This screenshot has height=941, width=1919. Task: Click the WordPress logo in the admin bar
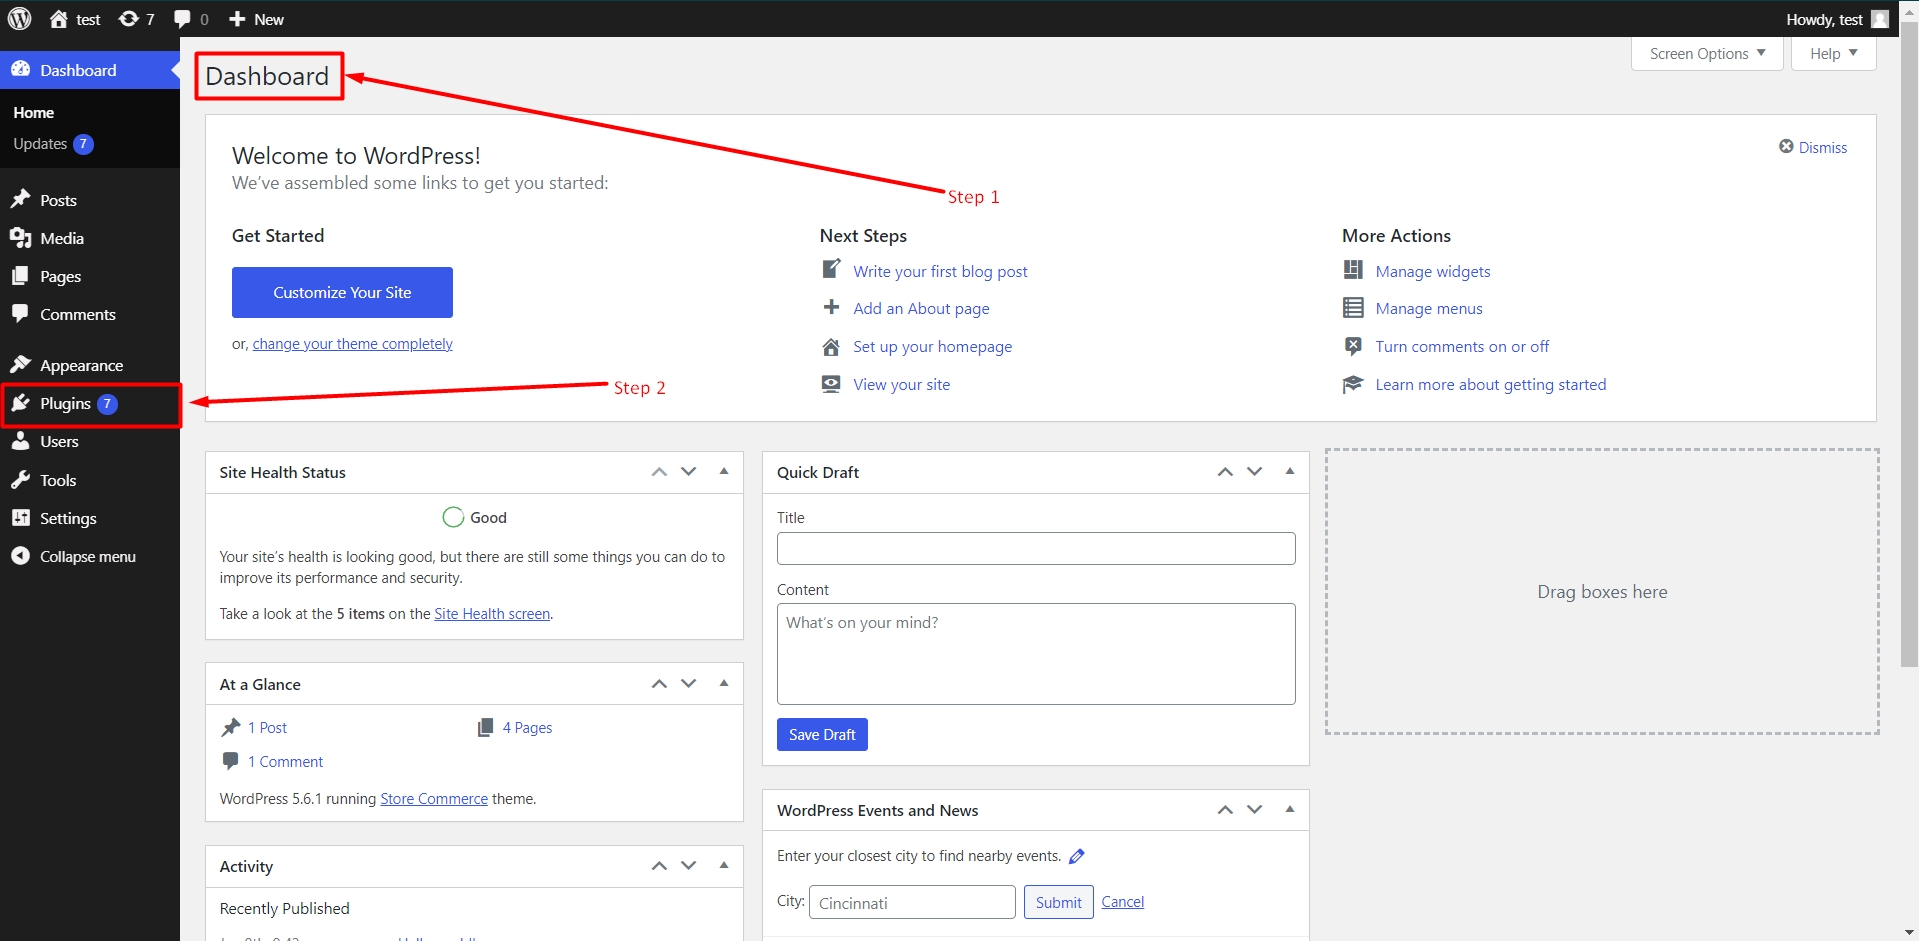point(20,19)
